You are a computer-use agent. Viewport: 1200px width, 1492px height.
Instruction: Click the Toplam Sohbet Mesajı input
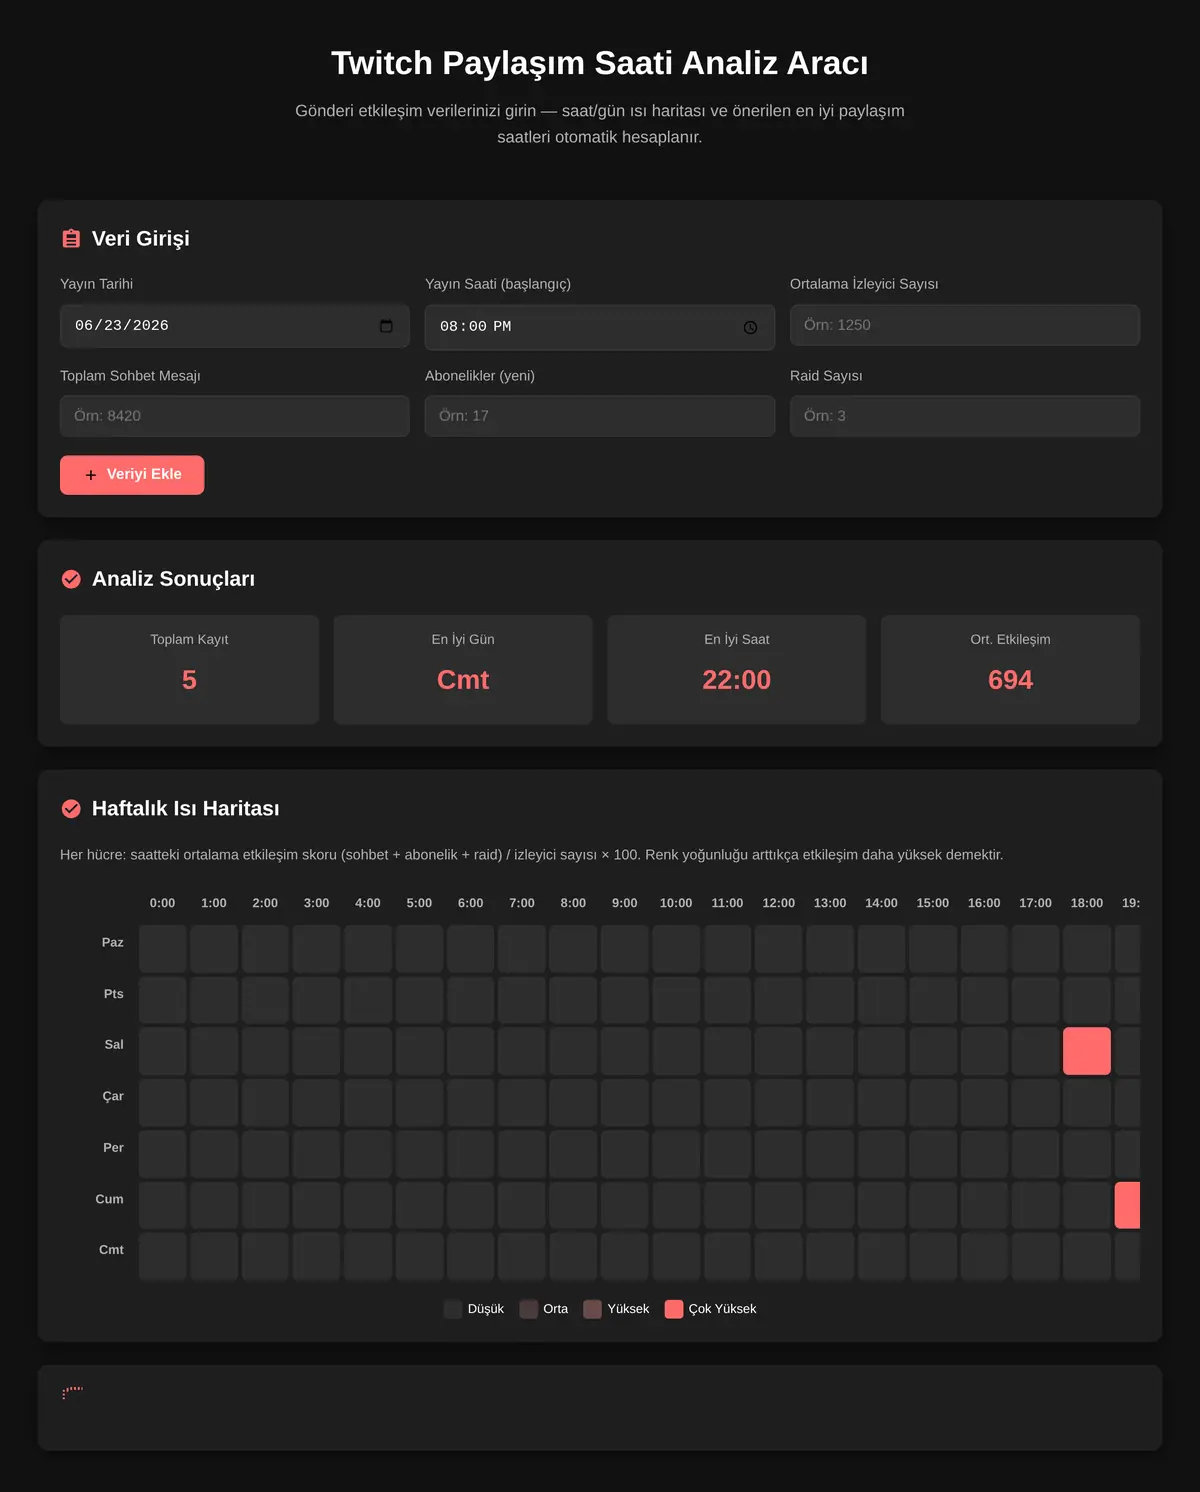tap(235, 416)
